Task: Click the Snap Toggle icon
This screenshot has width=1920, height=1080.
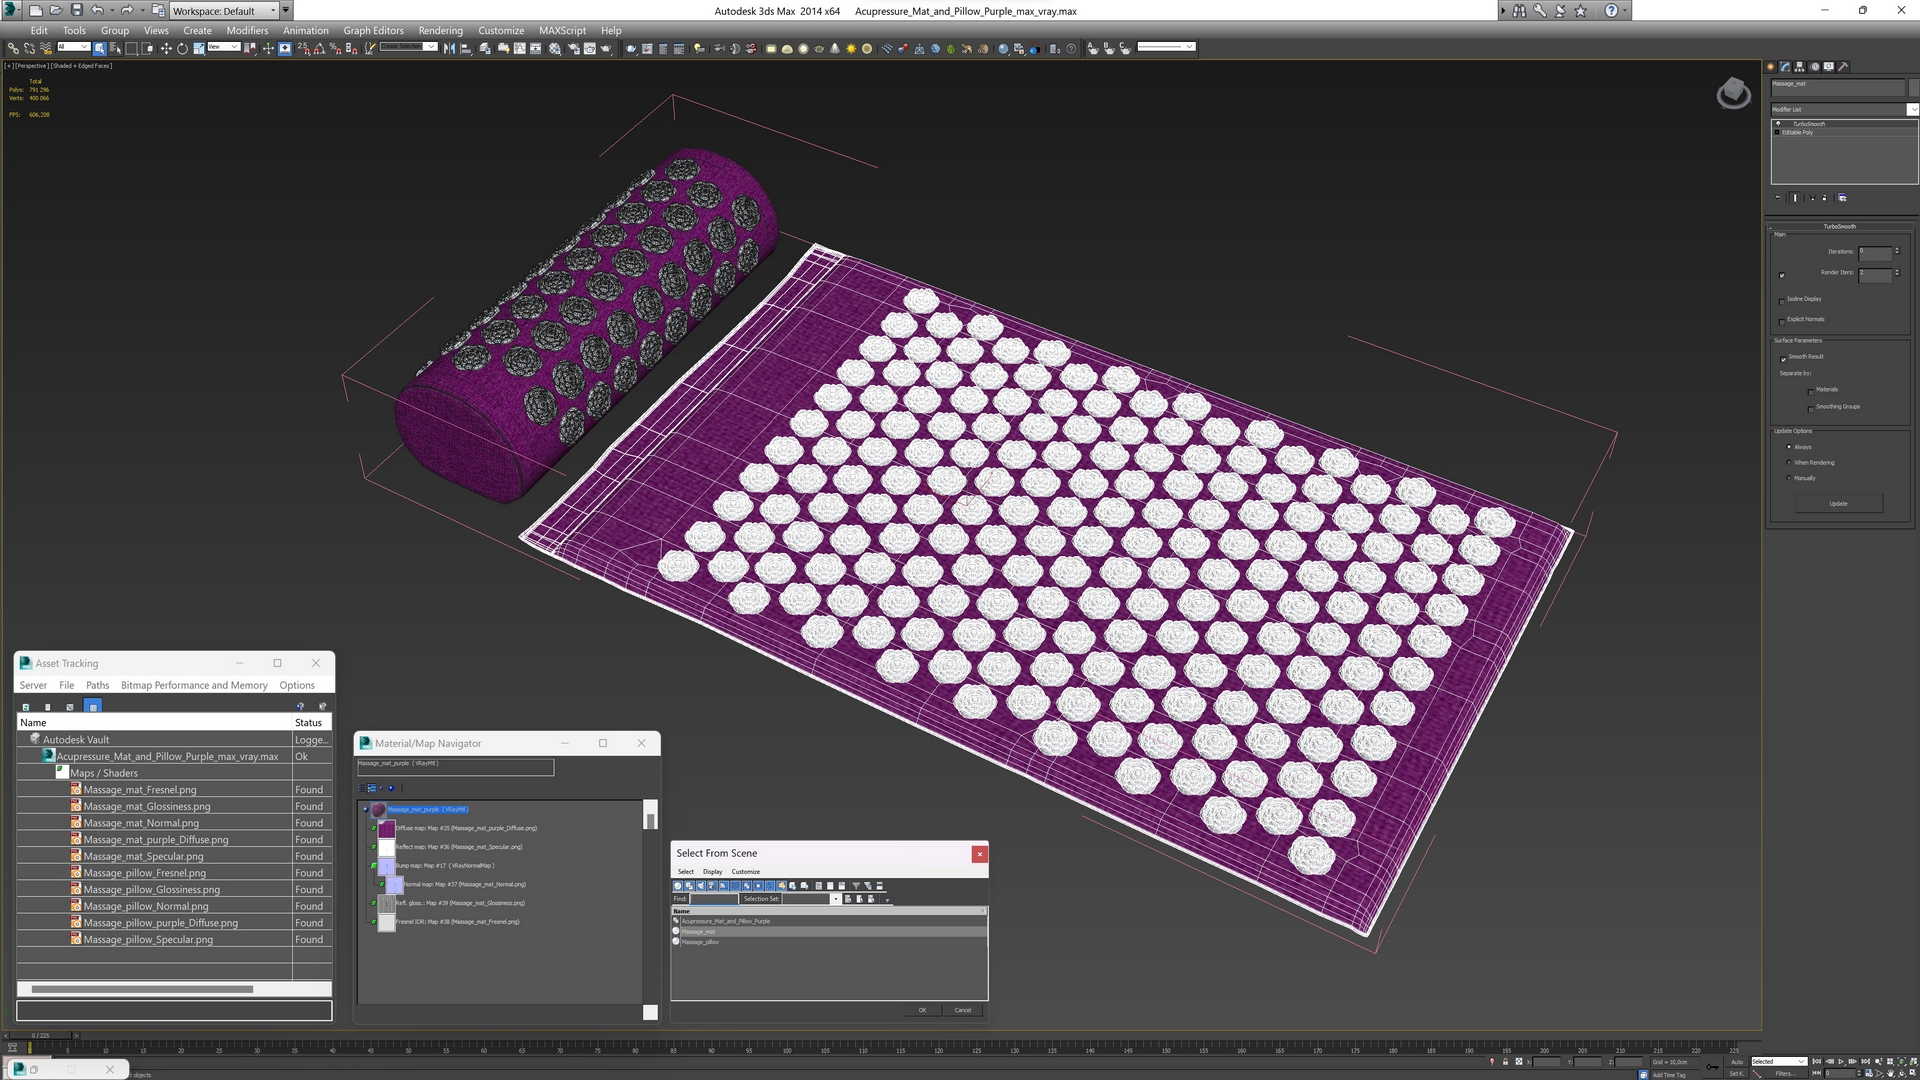Action: coord(303,50)
